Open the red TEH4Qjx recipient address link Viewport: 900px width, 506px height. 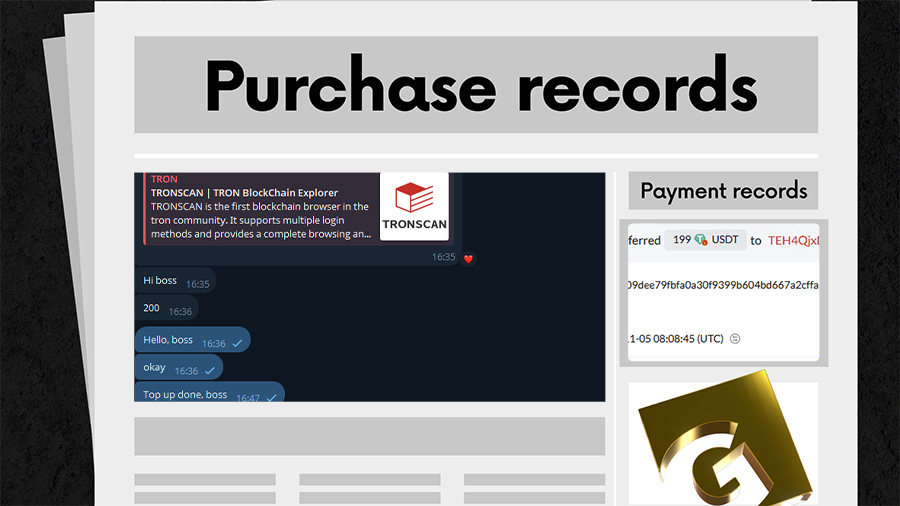click(x=793, y=240)
